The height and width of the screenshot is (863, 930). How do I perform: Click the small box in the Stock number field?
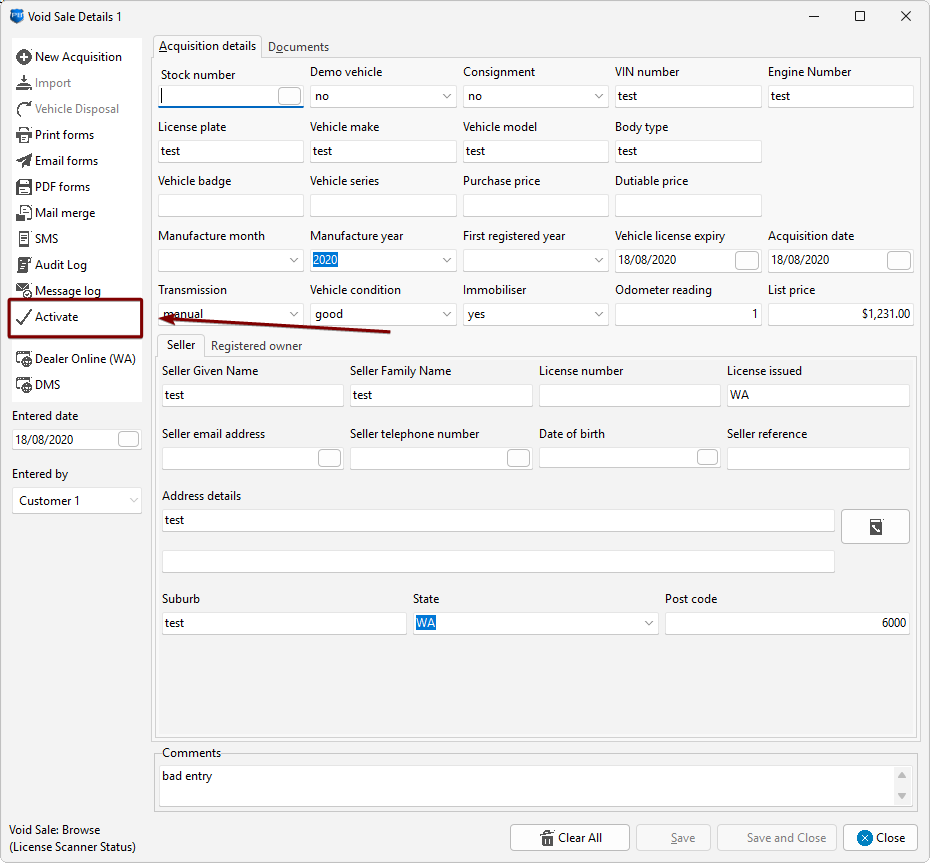click(289, 96)
